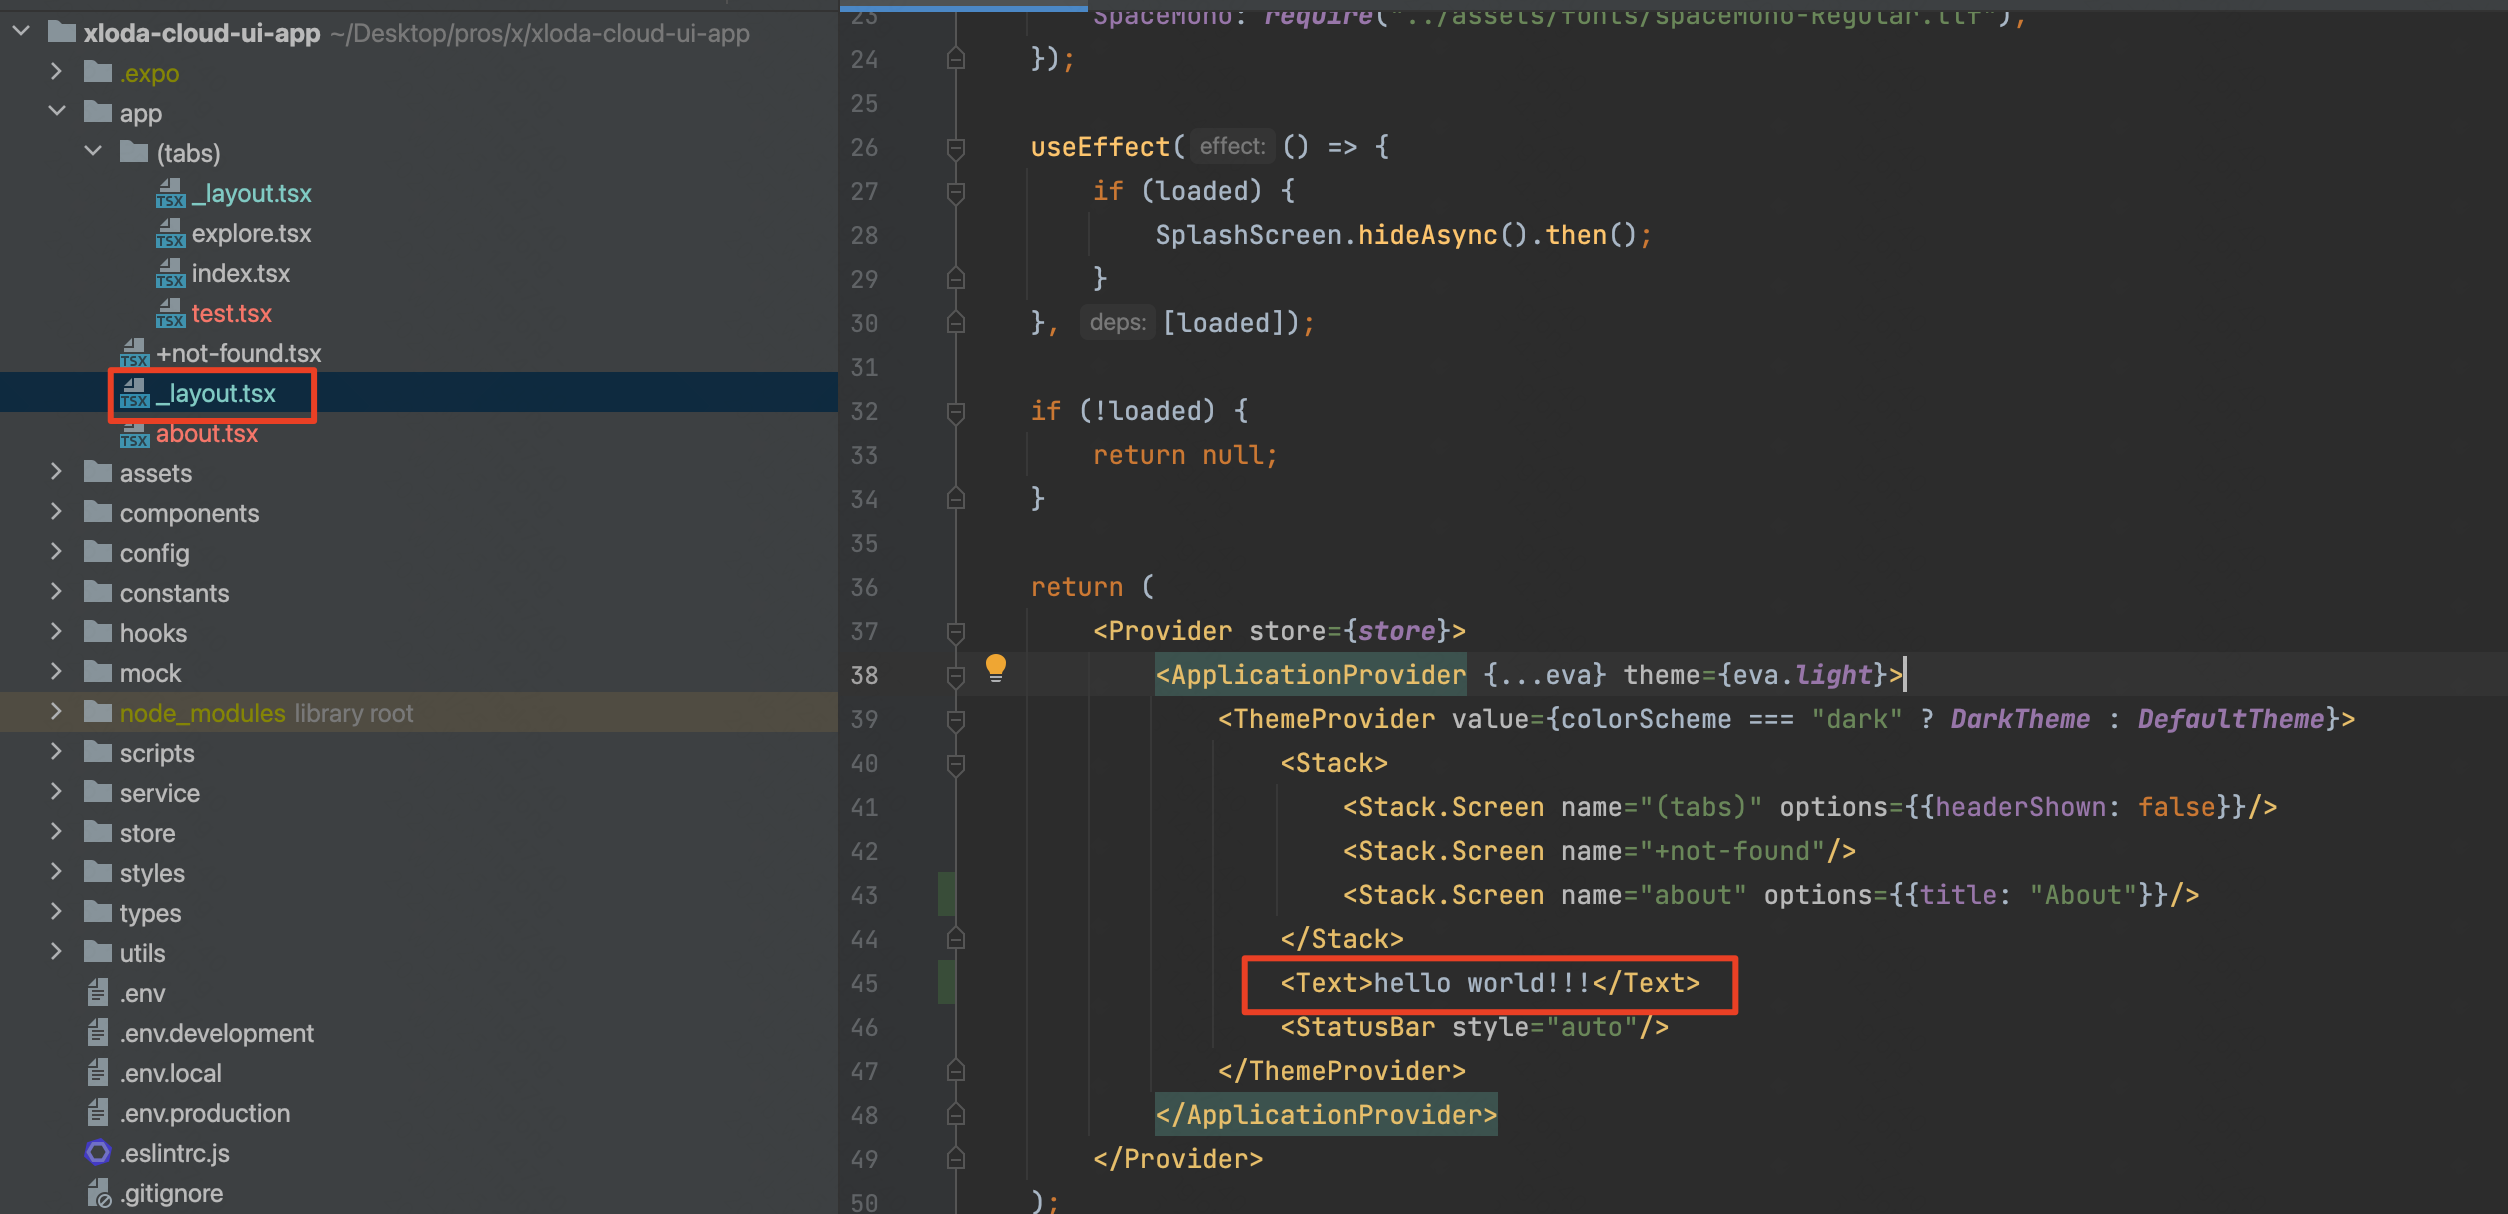Click the yellow lightbulb intention icon

click(x=995, y=667)
